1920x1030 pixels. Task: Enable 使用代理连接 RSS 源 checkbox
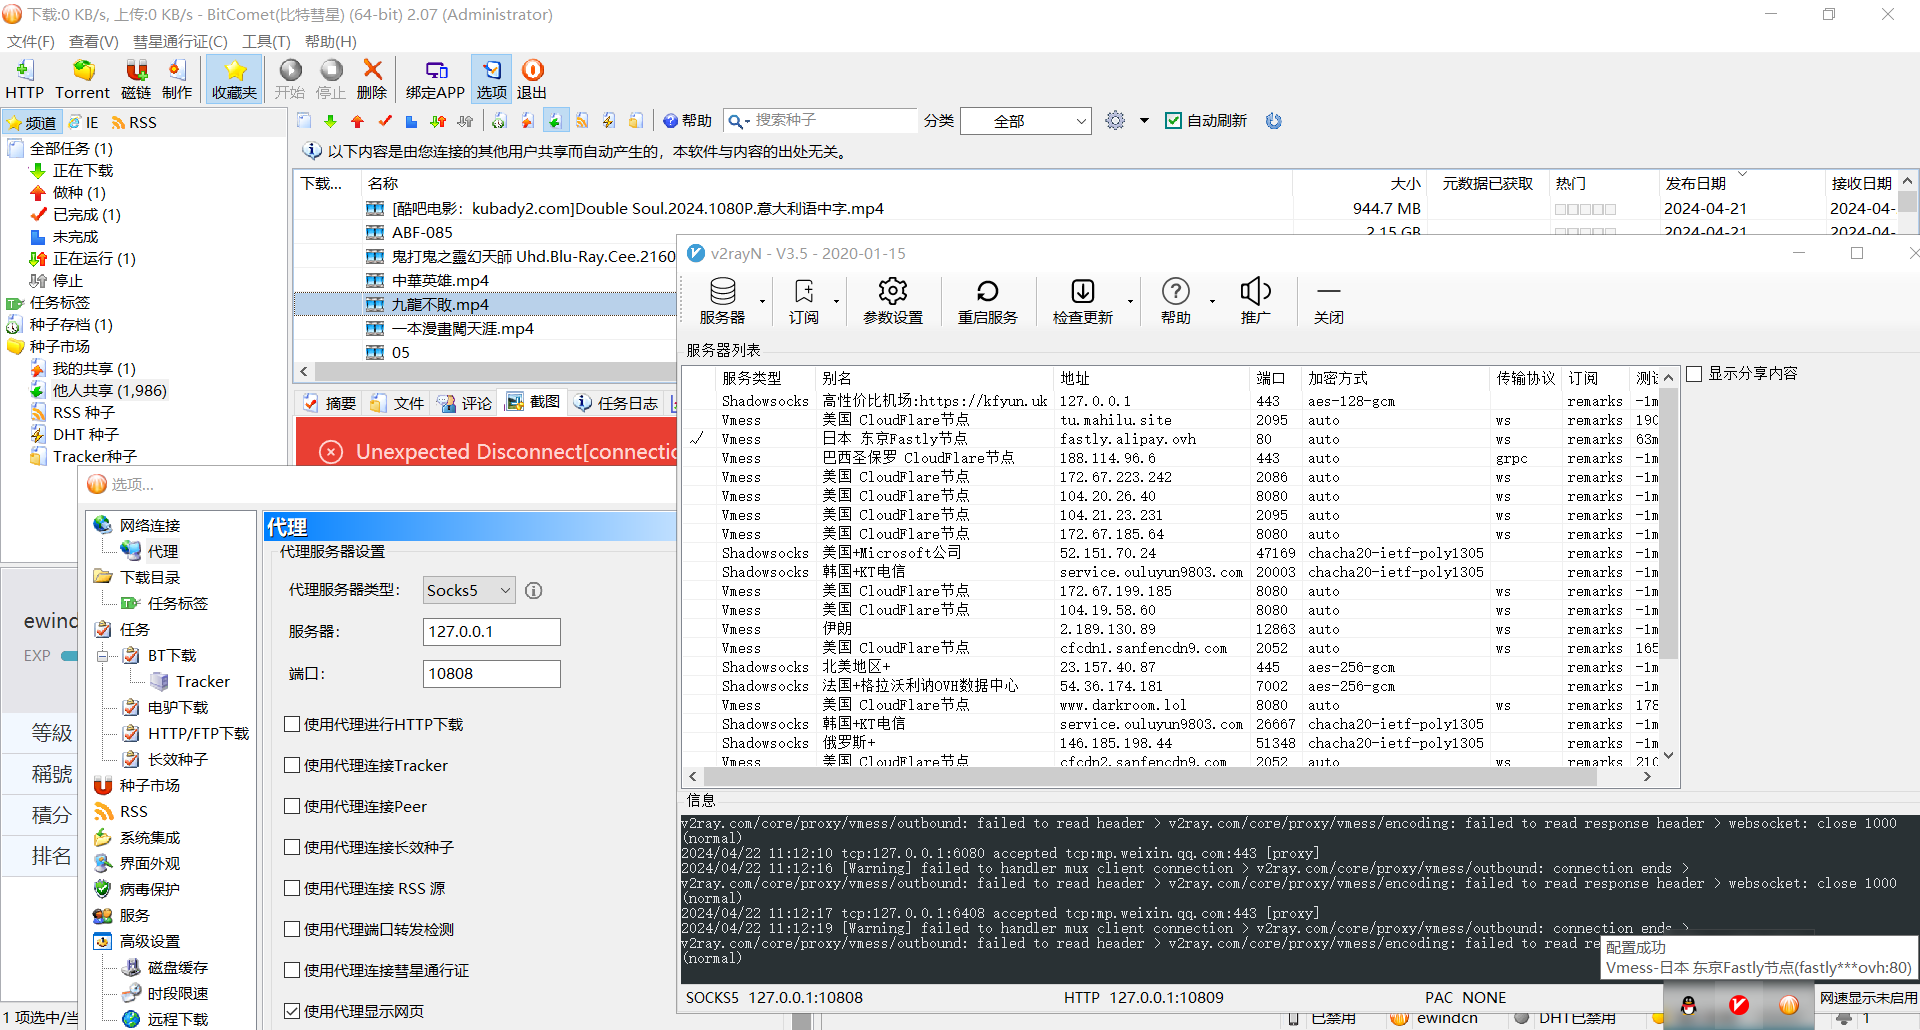tap(292, 888)
